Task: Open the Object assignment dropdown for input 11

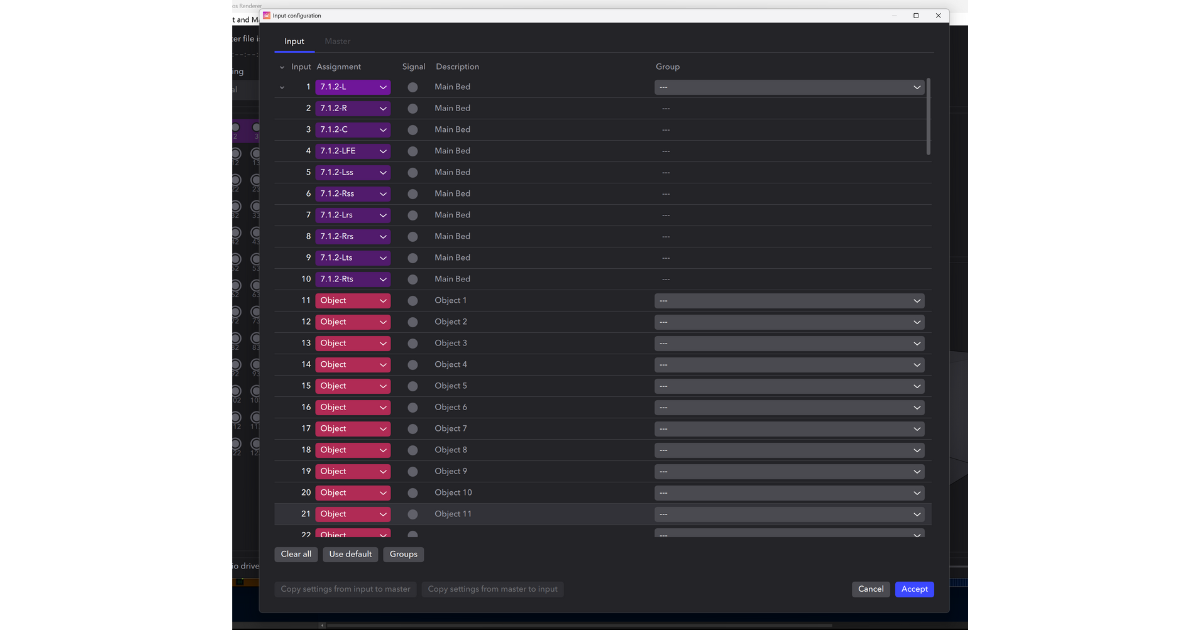Action: click(x=352, y=300)
